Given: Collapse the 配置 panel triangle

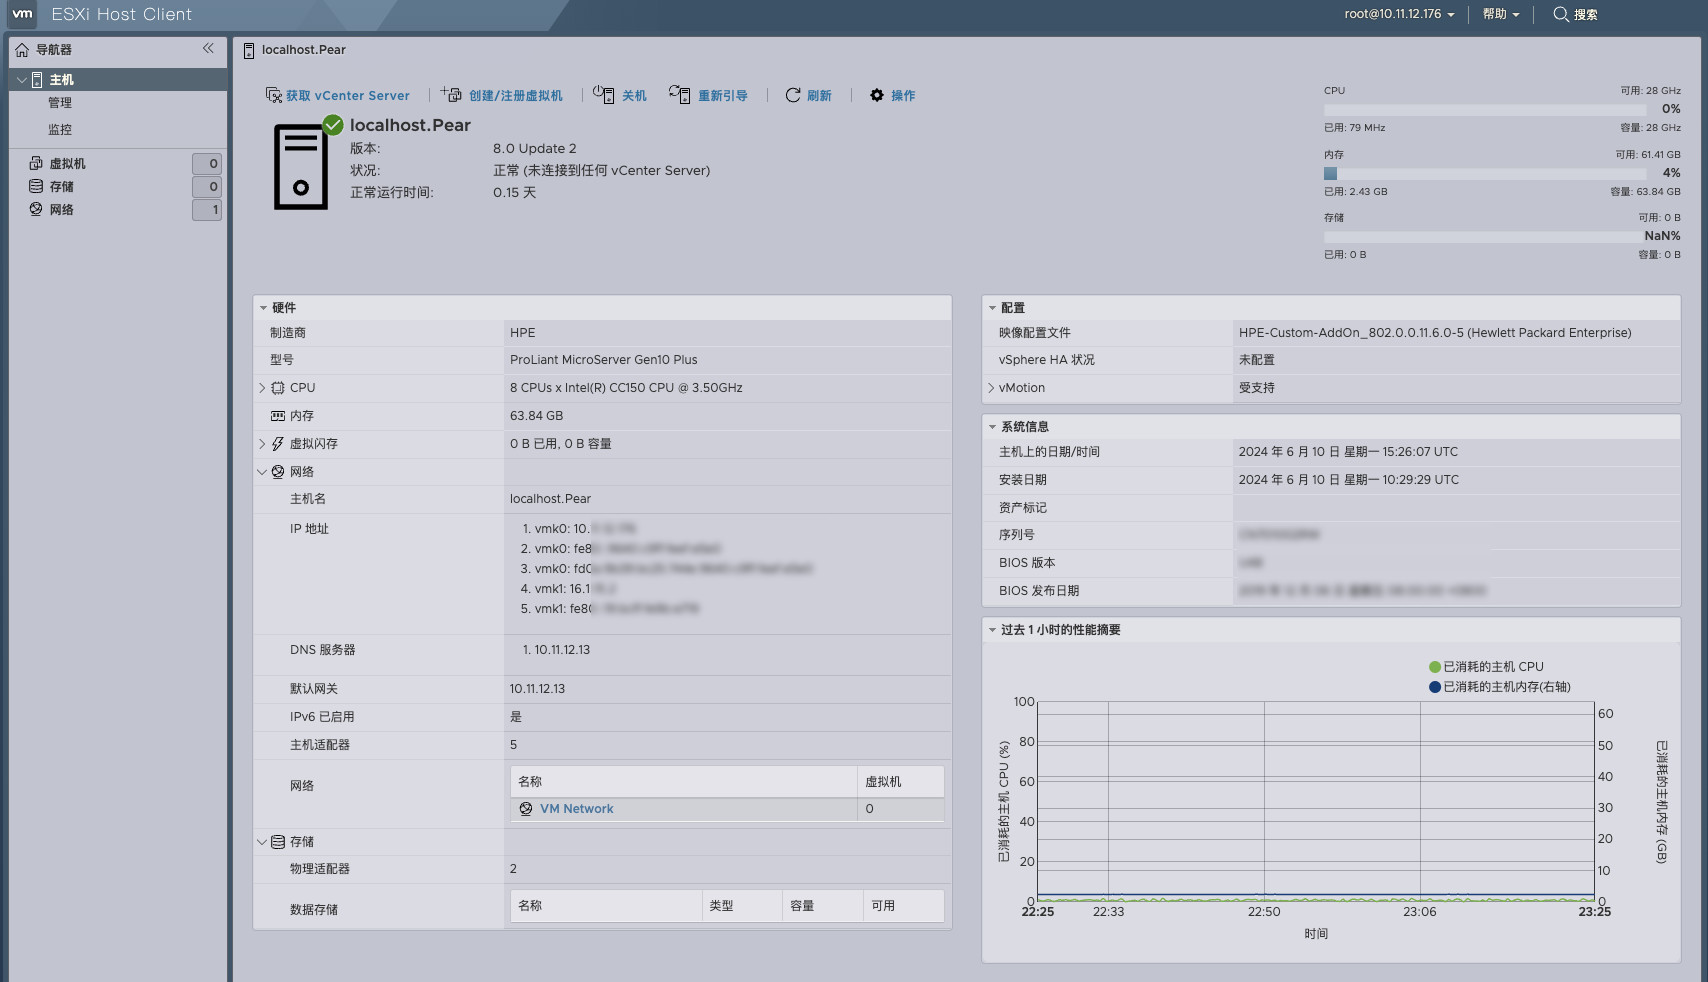Looking at the screenshot, I should pyautogui.click(x=993, y=308).
